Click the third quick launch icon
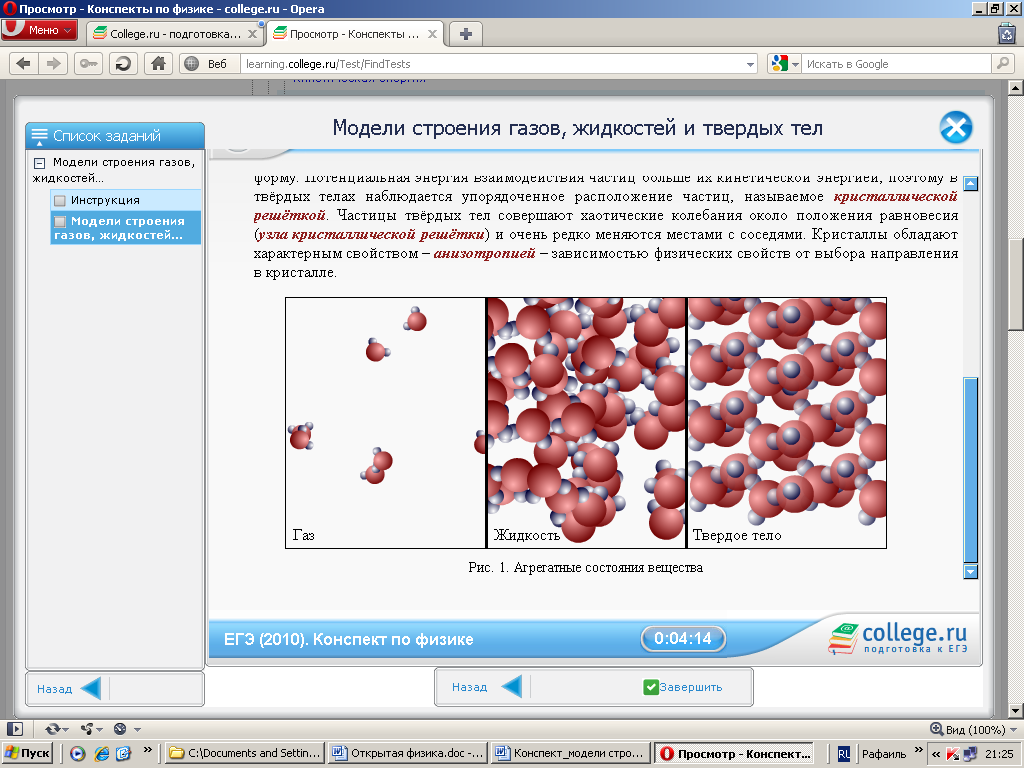 coord(123,754)
